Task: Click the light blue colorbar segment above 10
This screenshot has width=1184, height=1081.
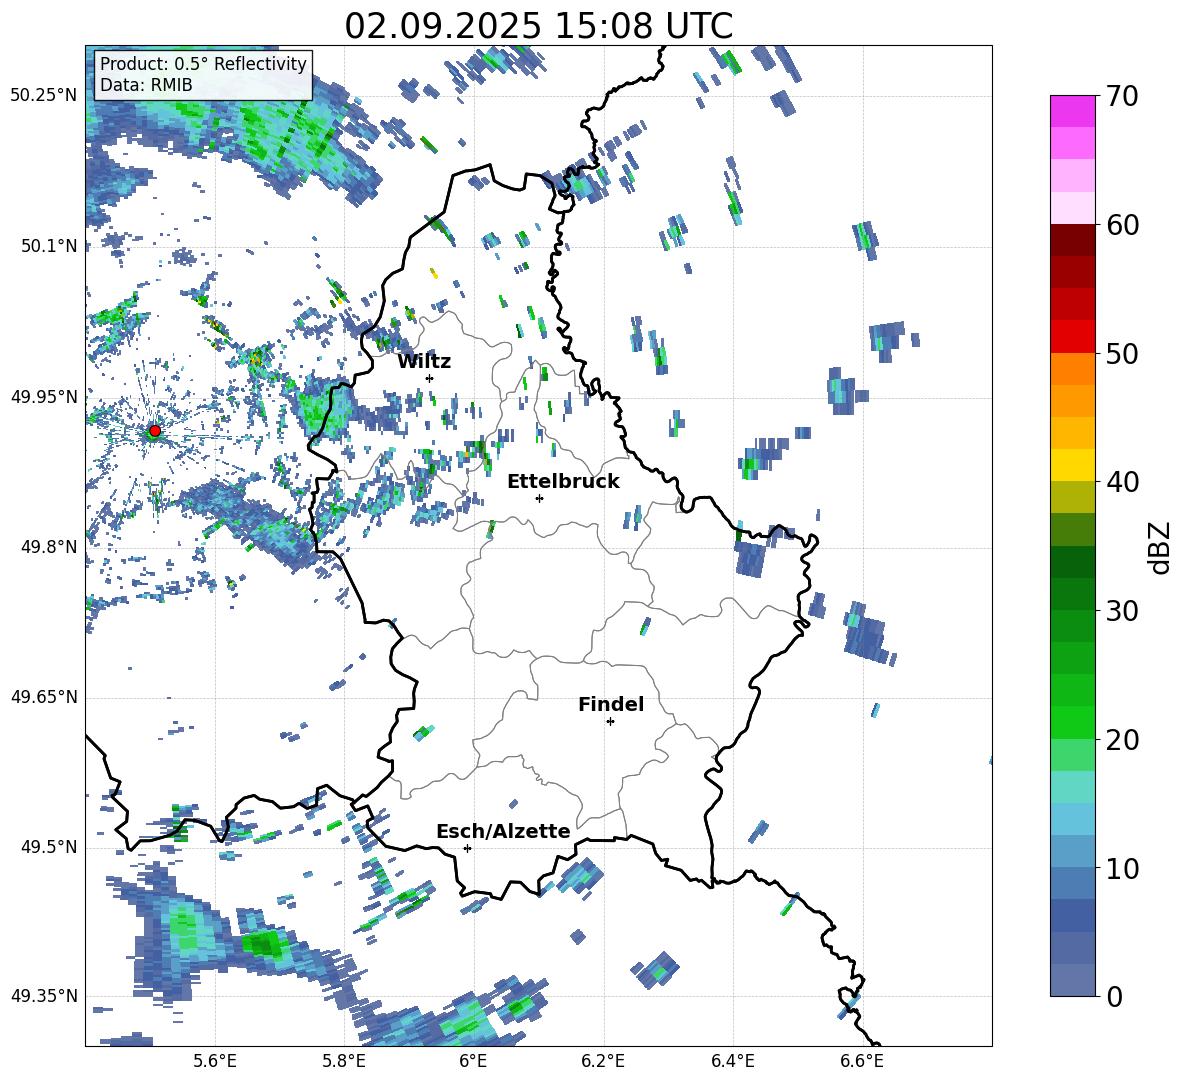Action: click(x=1072, y=819)
